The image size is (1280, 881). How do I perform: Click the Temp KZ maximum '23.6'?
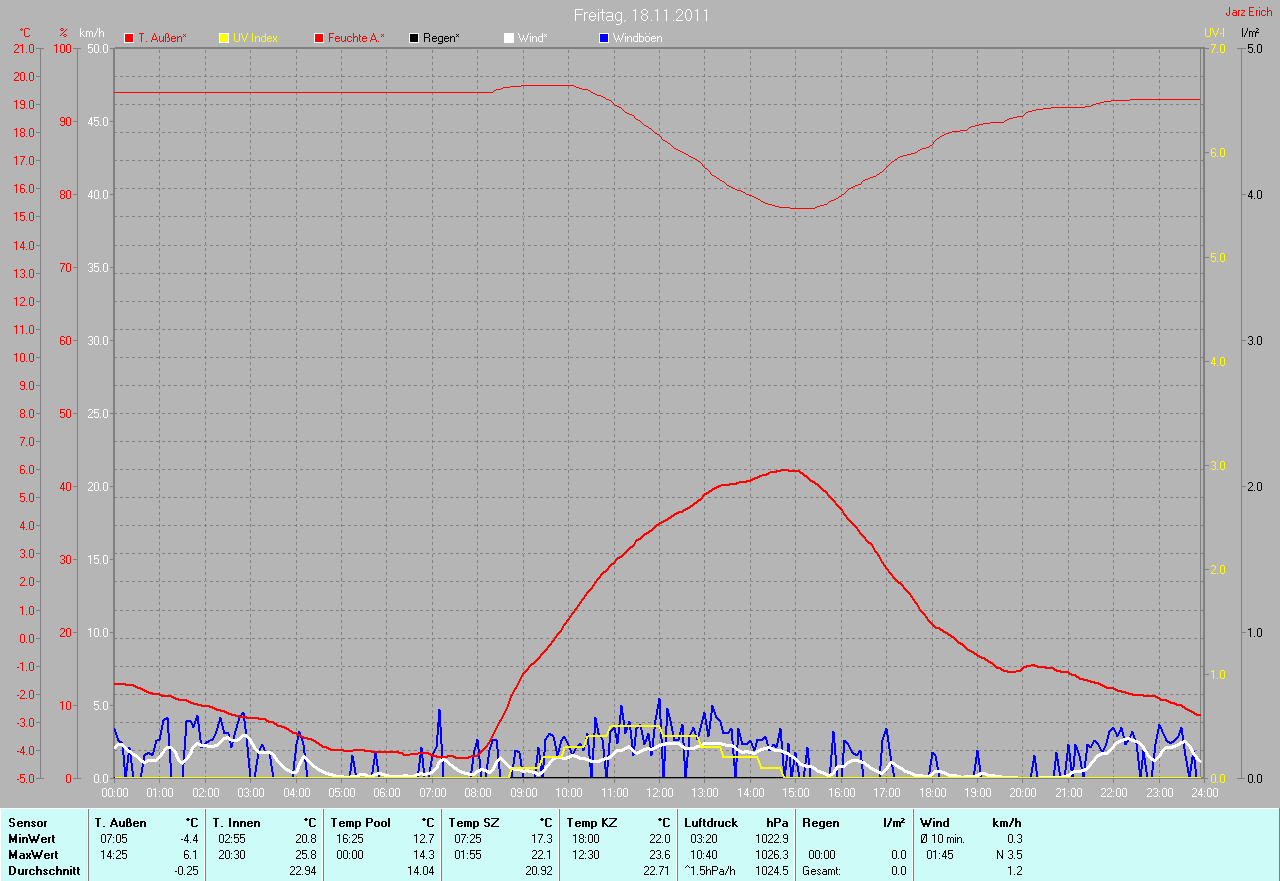(x=660, y=855)
